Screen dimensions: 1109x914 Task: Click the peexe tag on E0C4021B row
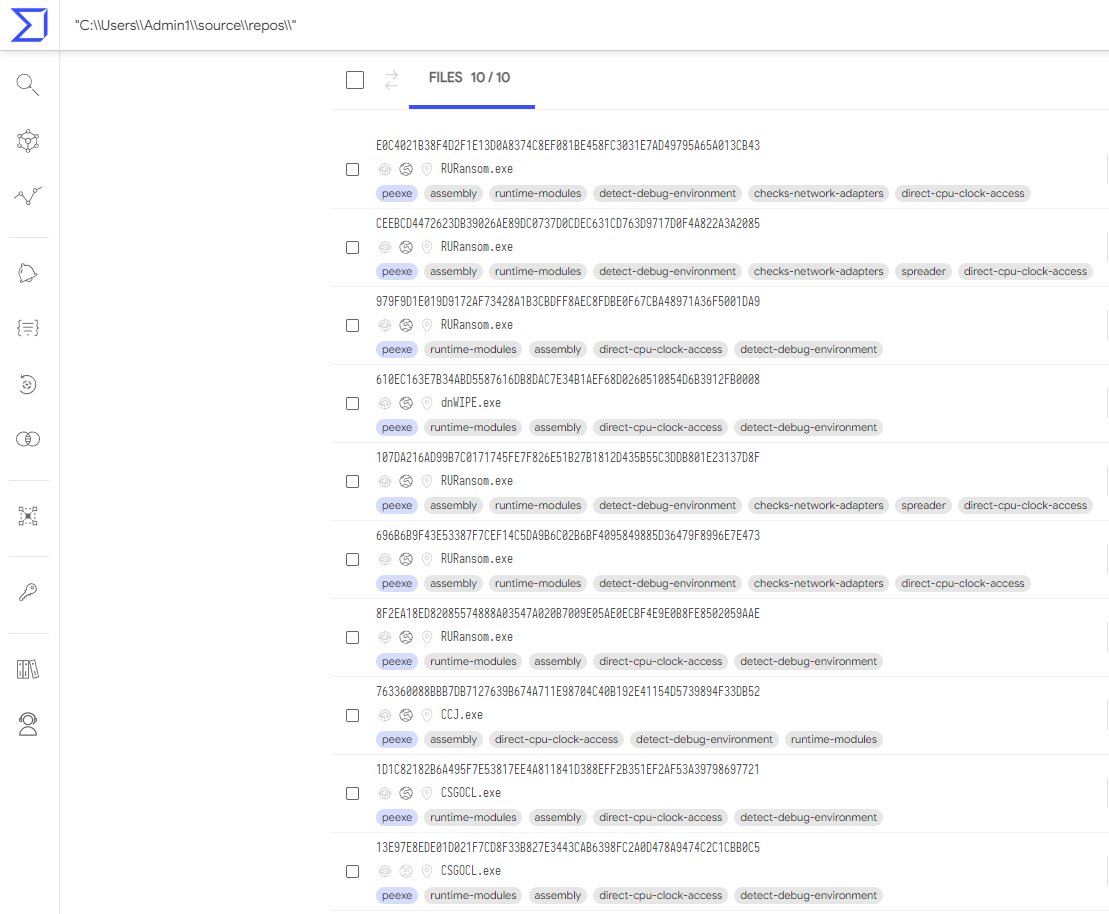pyautogui.click(x=397, y=193)
